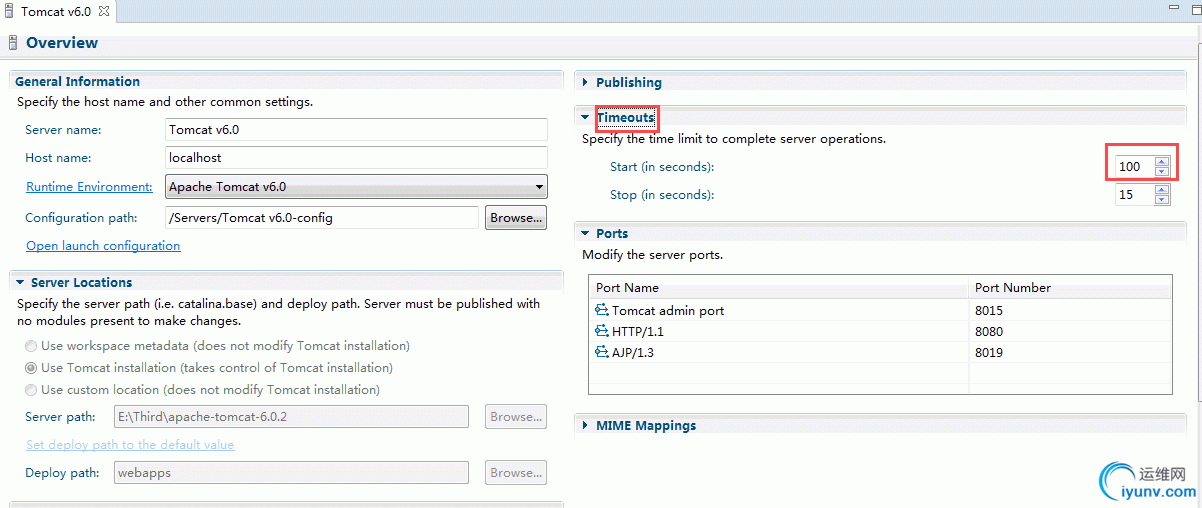The height and width of the screenshot is (508, 1202).
Task: Click the Start seconds value field
Action: click(x=1135, y=166)
